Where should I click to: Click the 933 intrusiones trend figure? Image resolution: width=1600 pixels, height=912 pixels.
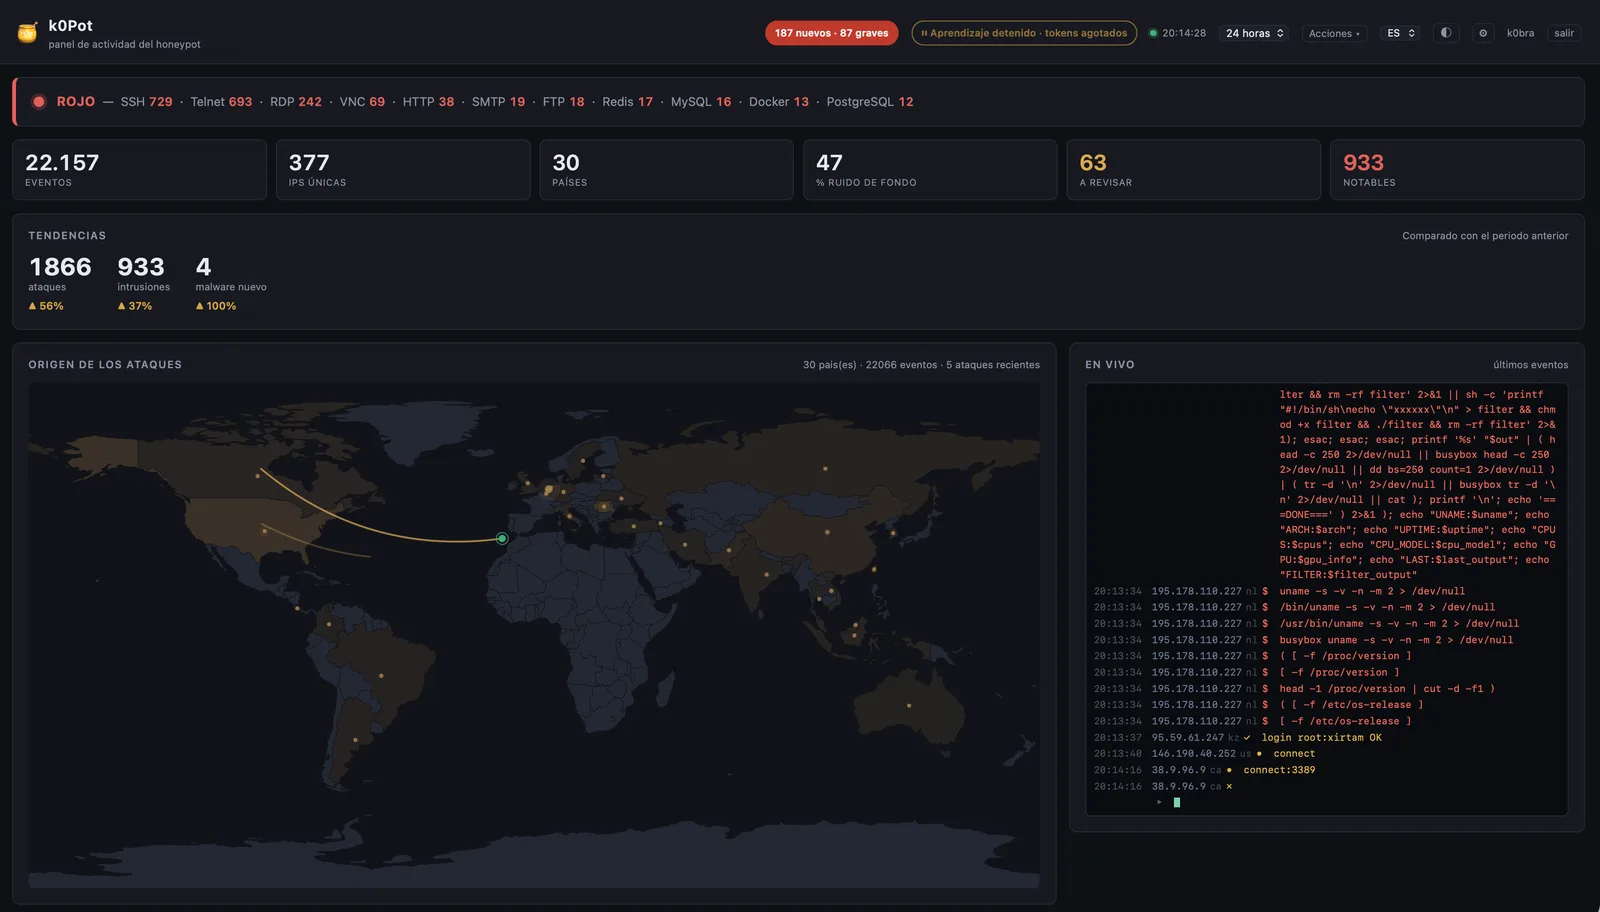pos(141,267)
